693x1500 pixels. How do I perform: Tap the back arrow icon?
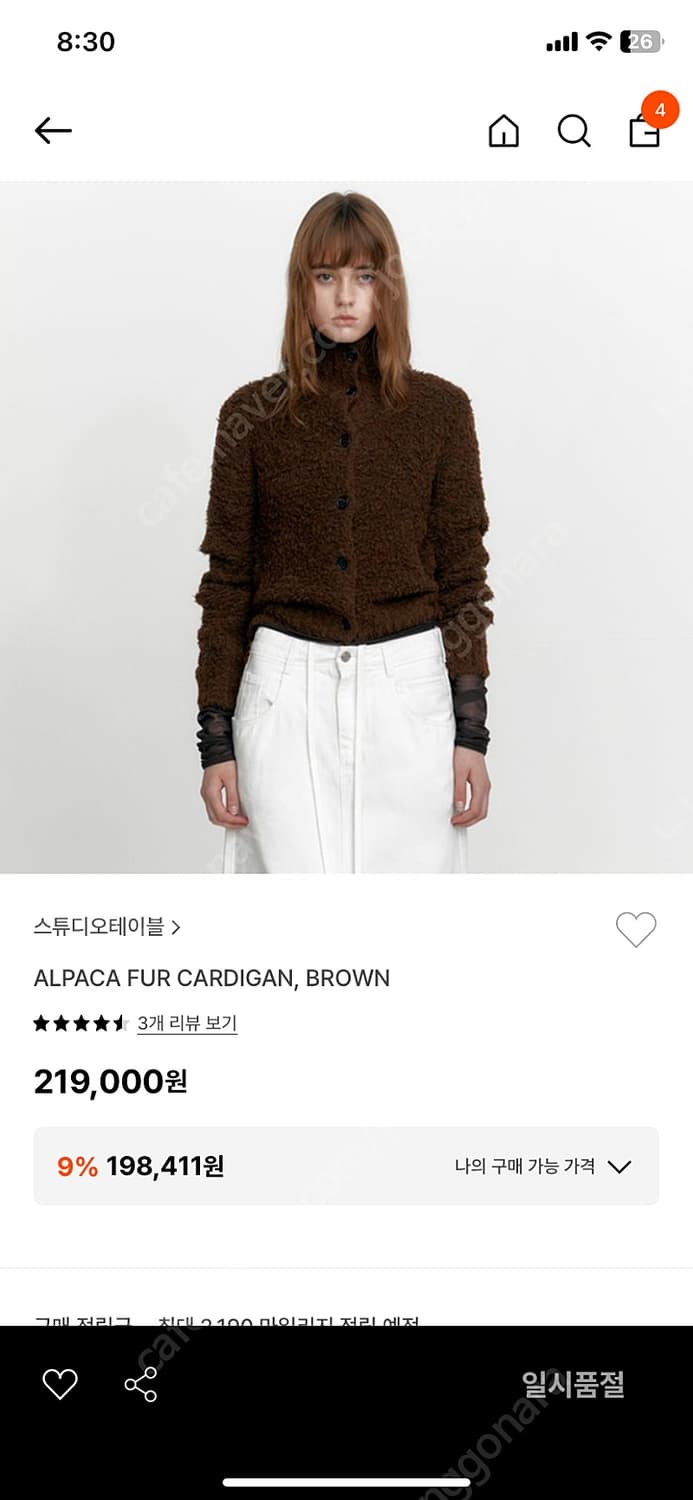(53, 130)
